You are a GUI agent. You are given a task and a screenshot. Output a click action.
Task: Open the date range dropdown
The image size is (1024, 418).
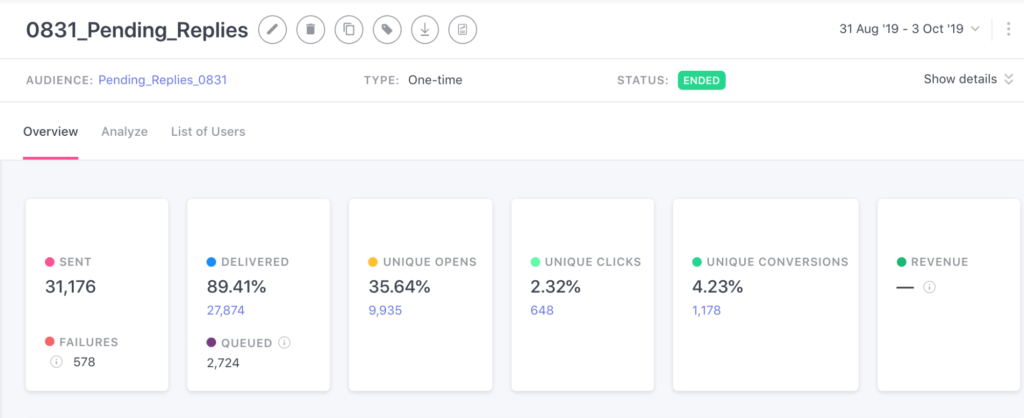tap(910, 29)
